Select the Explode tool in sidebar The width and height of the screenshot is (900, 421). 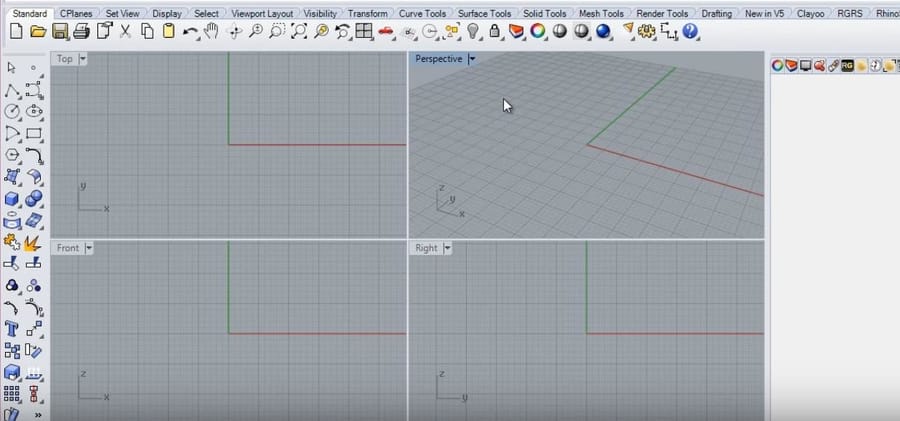click(34, 242)
